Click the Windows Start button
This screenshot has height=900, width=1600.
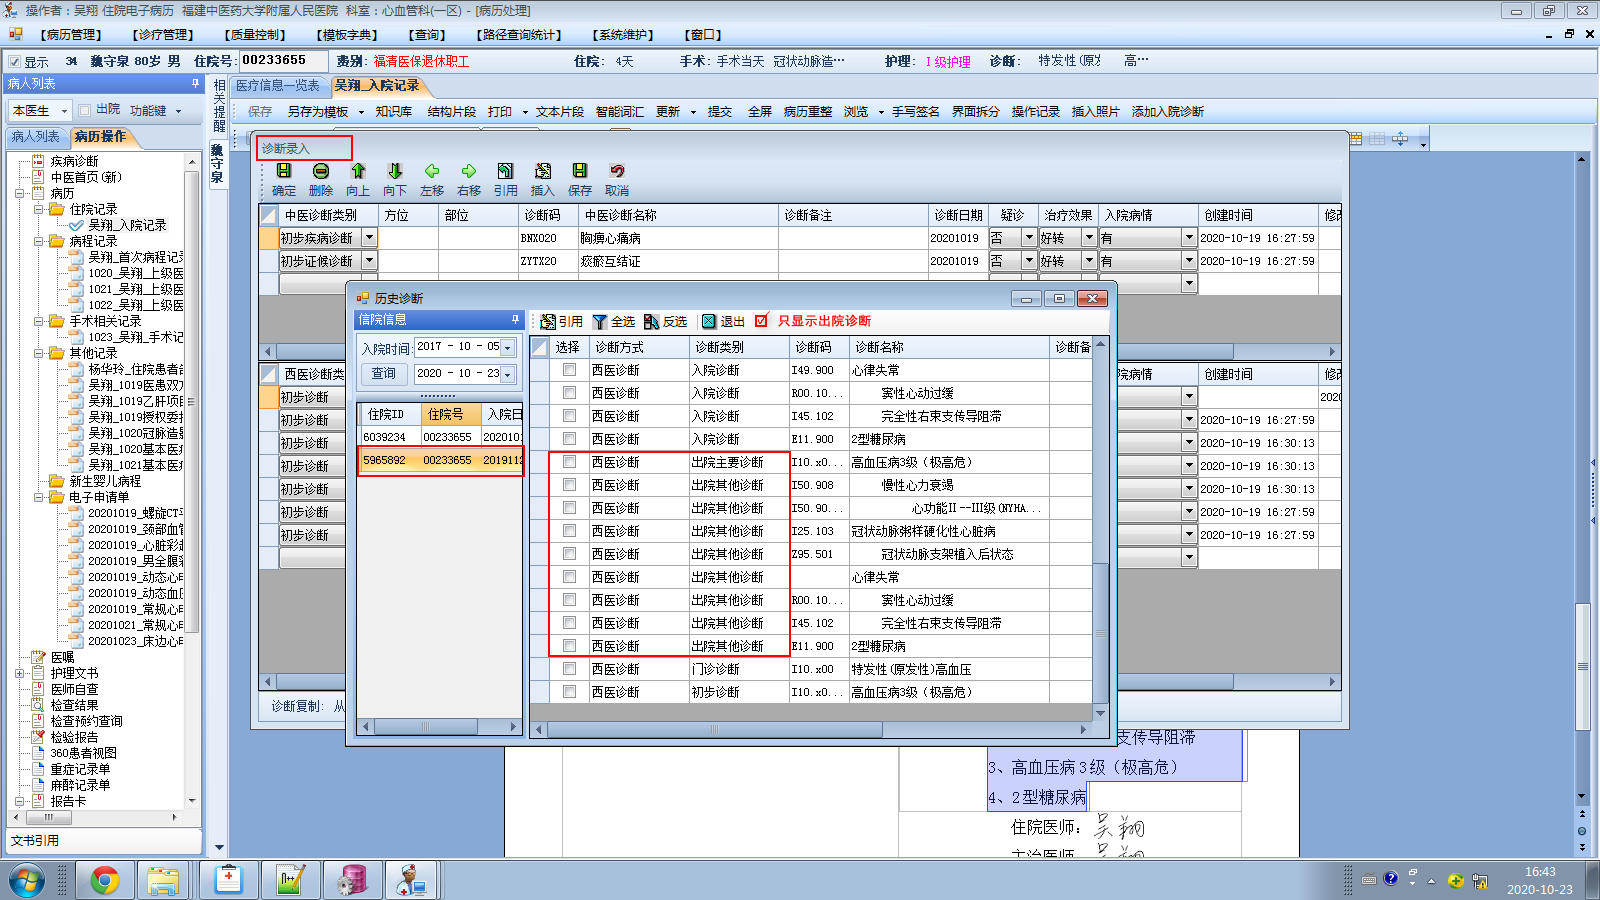coord(27,881)
